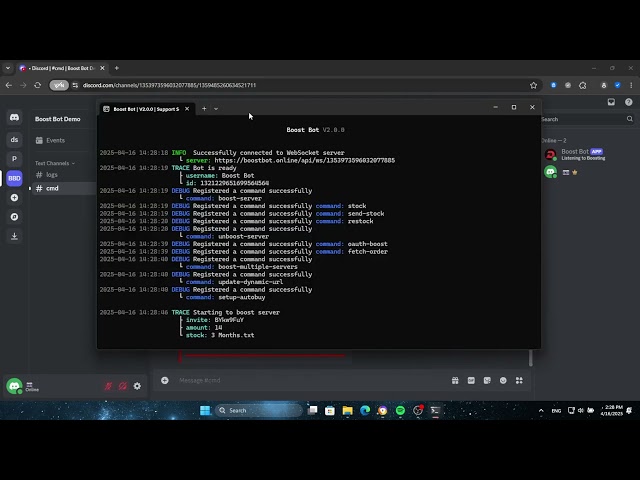Open Microsoft Edge from the taskbar
Screen dimensions: 640x480
click(365, 411)
